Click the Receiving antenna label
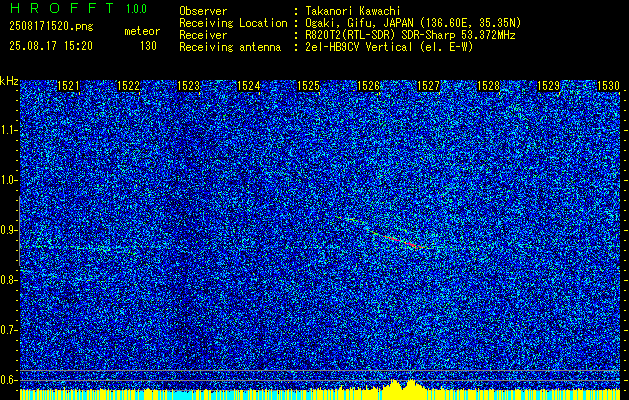629x400 pixels. tap(230, 47)
